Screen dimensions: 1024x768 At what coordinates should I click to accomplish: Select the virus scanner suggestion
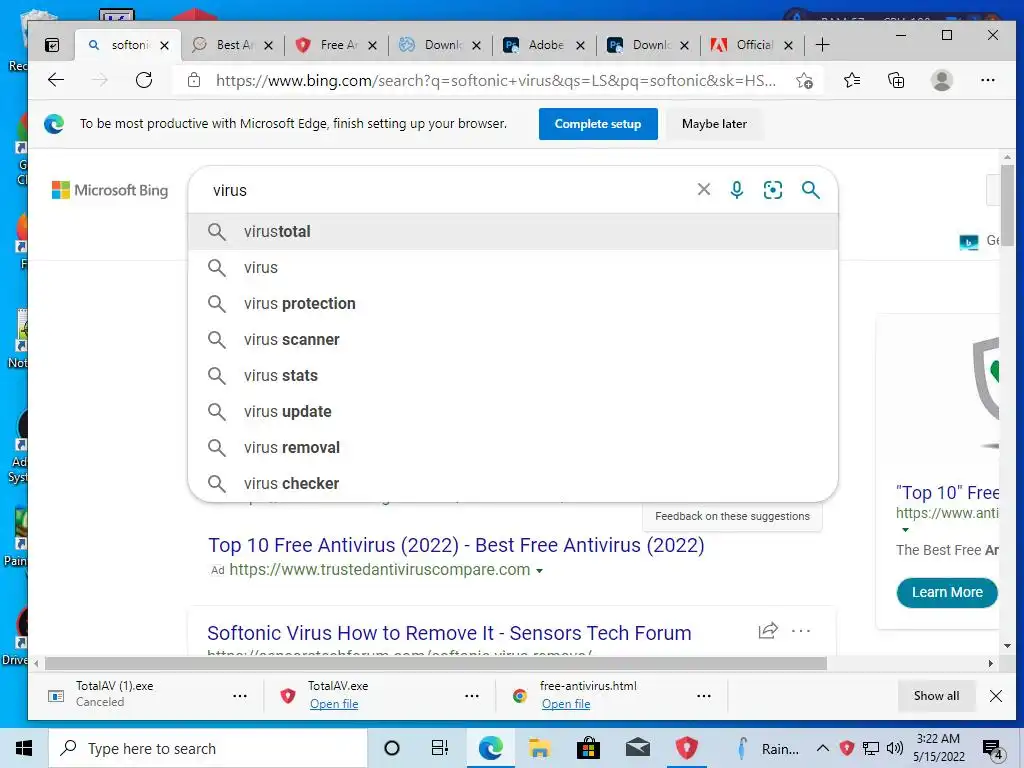click(513, 339)
